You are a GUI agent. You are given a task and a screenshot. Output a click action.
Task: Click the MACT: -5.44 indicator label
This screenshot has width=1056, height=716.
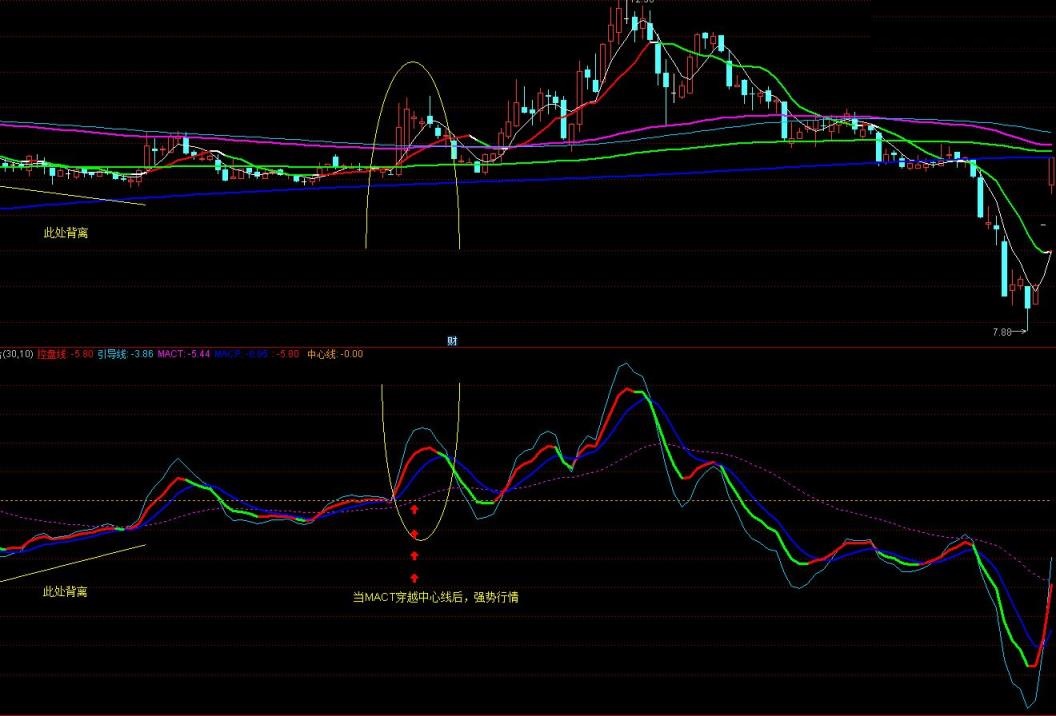tap(184, 354)
